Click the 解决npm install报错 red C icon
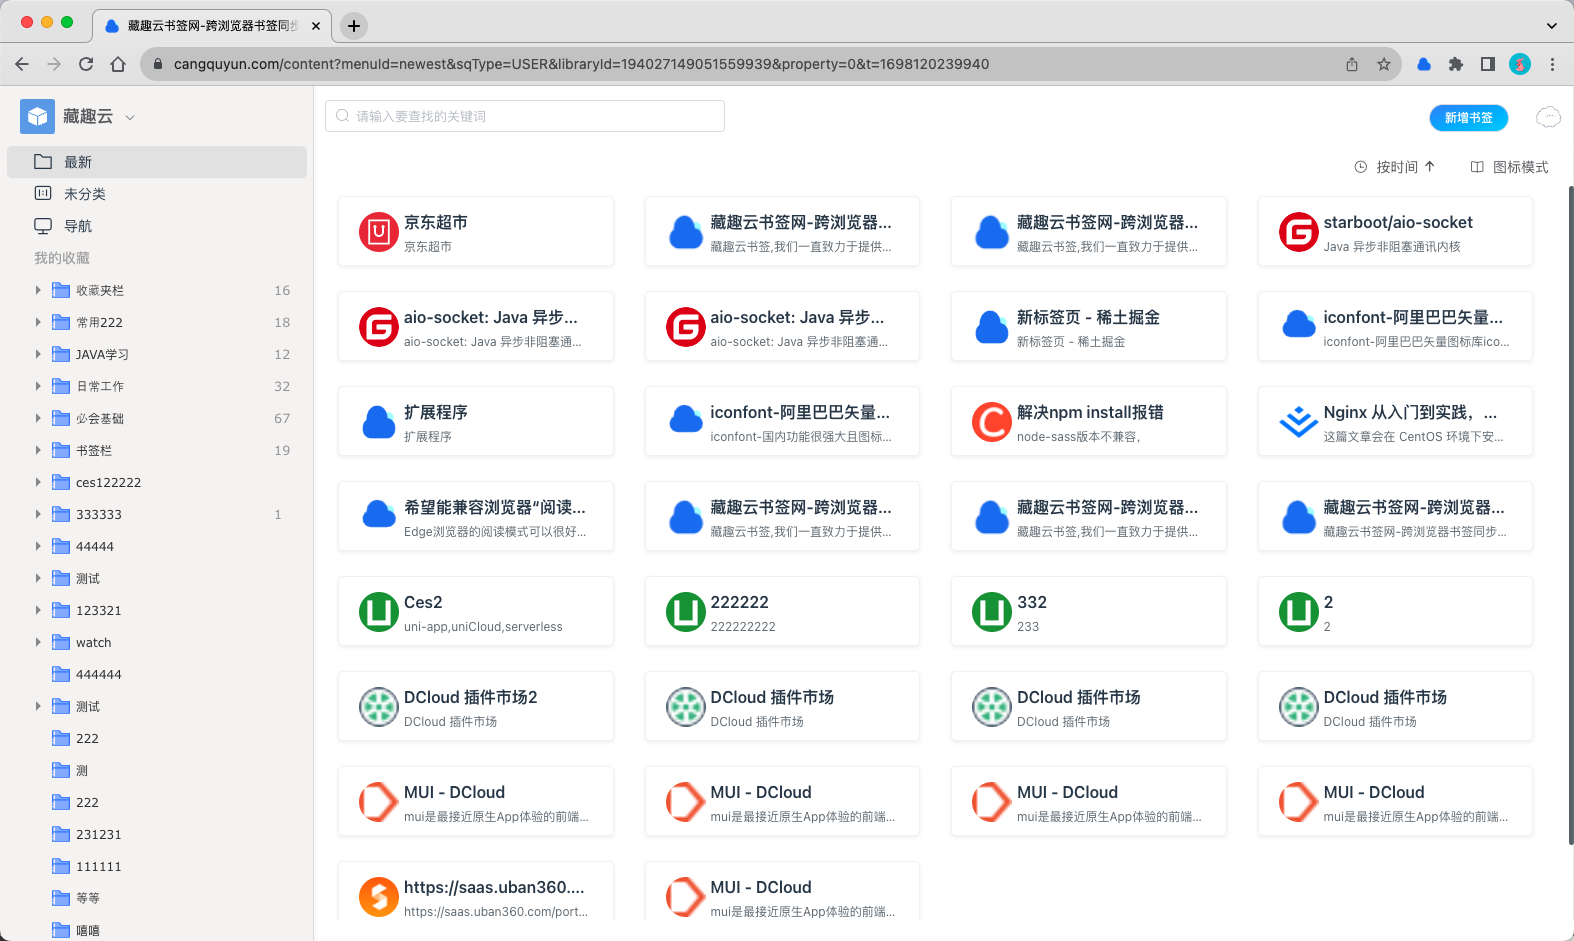1574x941 pixels. pyautogui.click(x=991, y=422)
